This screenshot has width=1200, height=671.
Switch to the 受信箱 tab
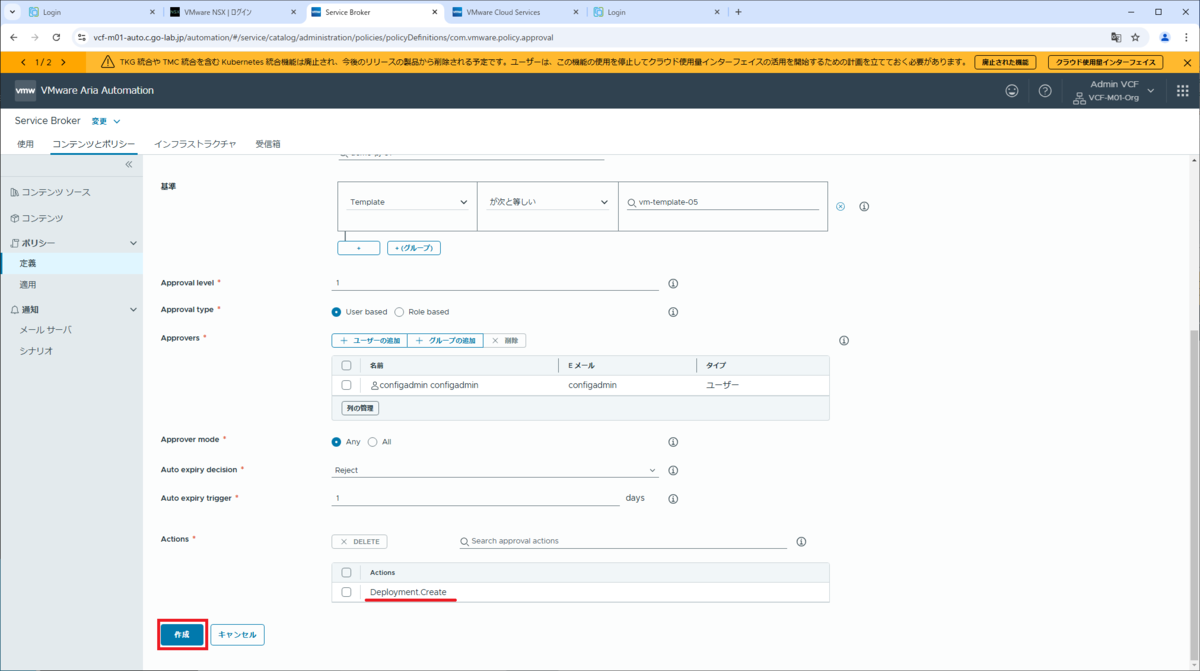click(268, 144)
